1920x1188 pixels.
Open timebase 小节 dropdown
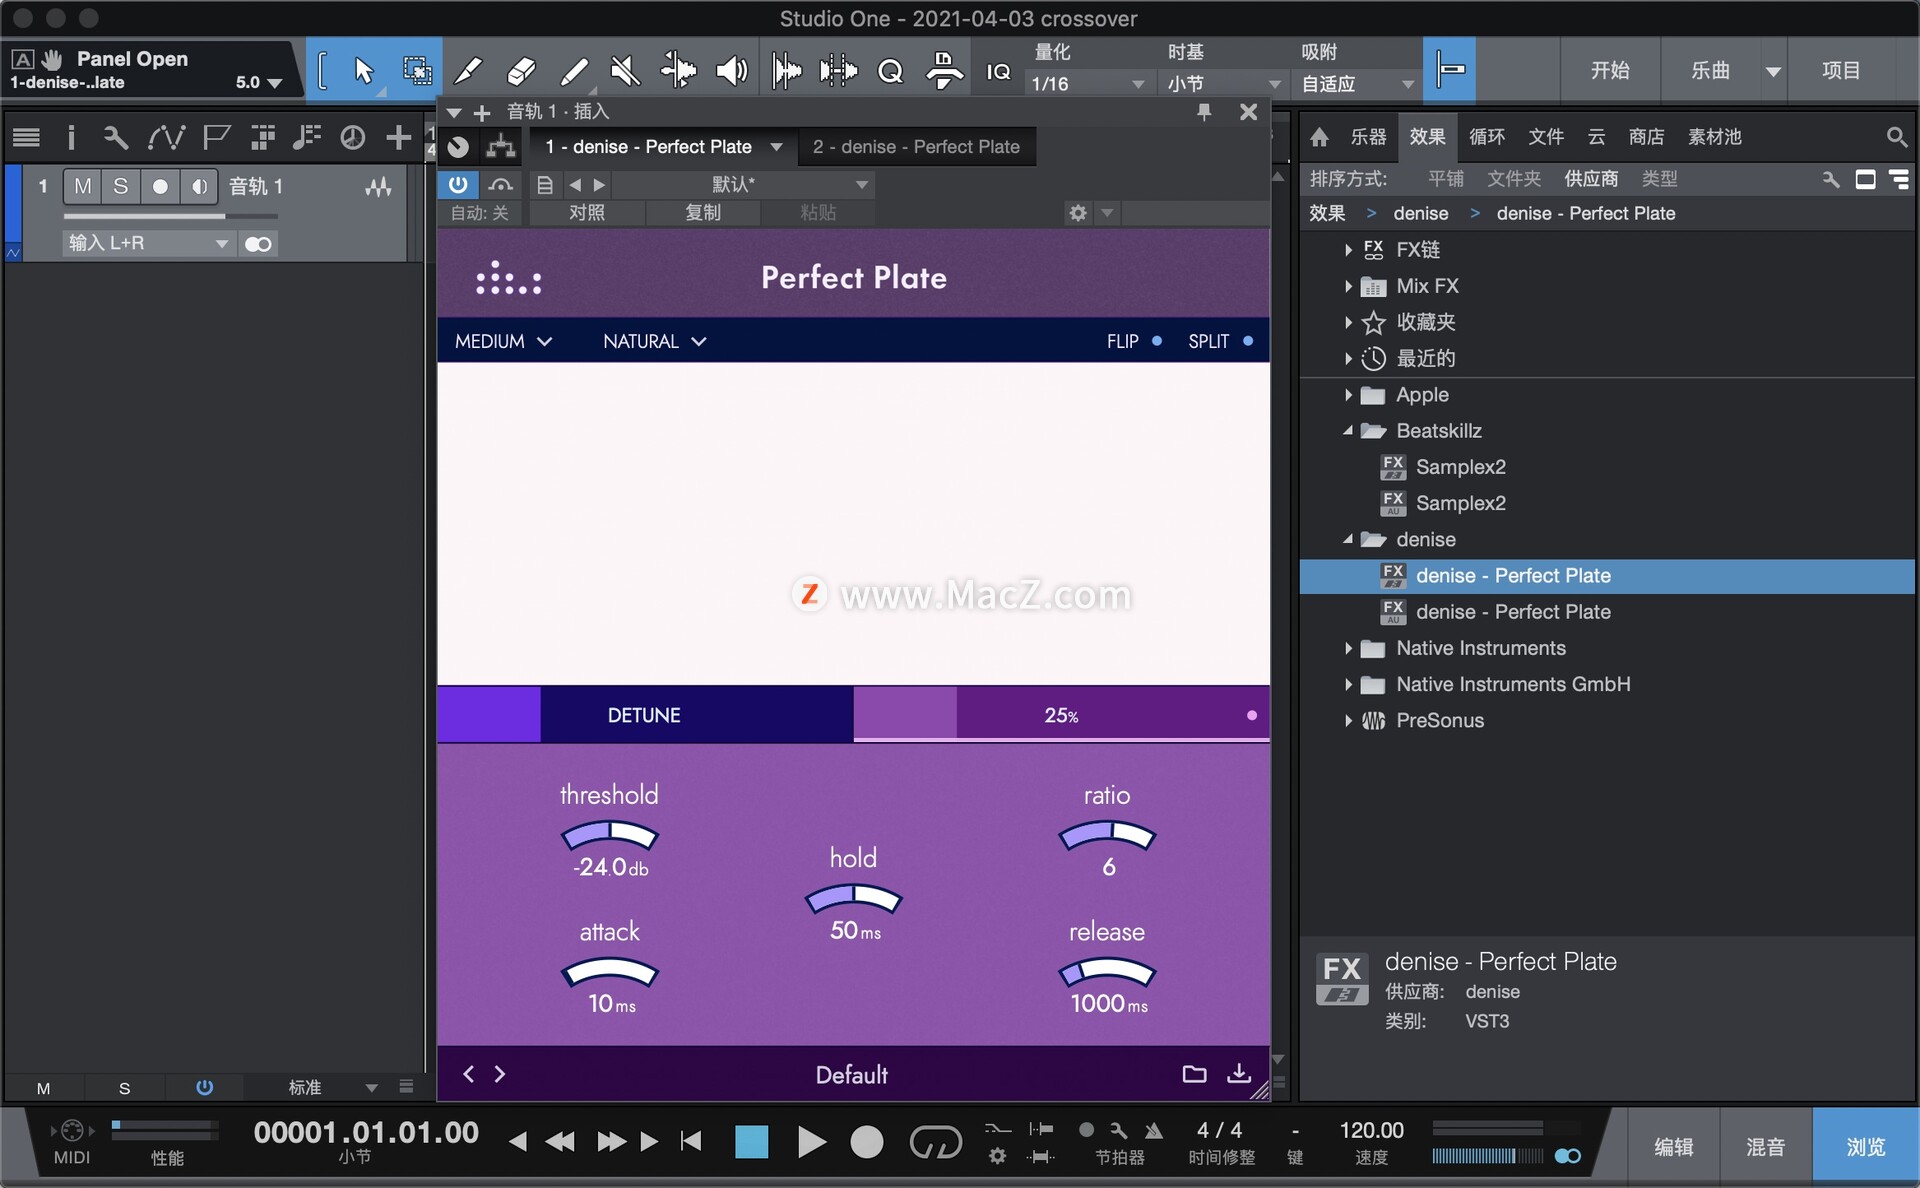pyautogui.click(x=1222, y=84)
